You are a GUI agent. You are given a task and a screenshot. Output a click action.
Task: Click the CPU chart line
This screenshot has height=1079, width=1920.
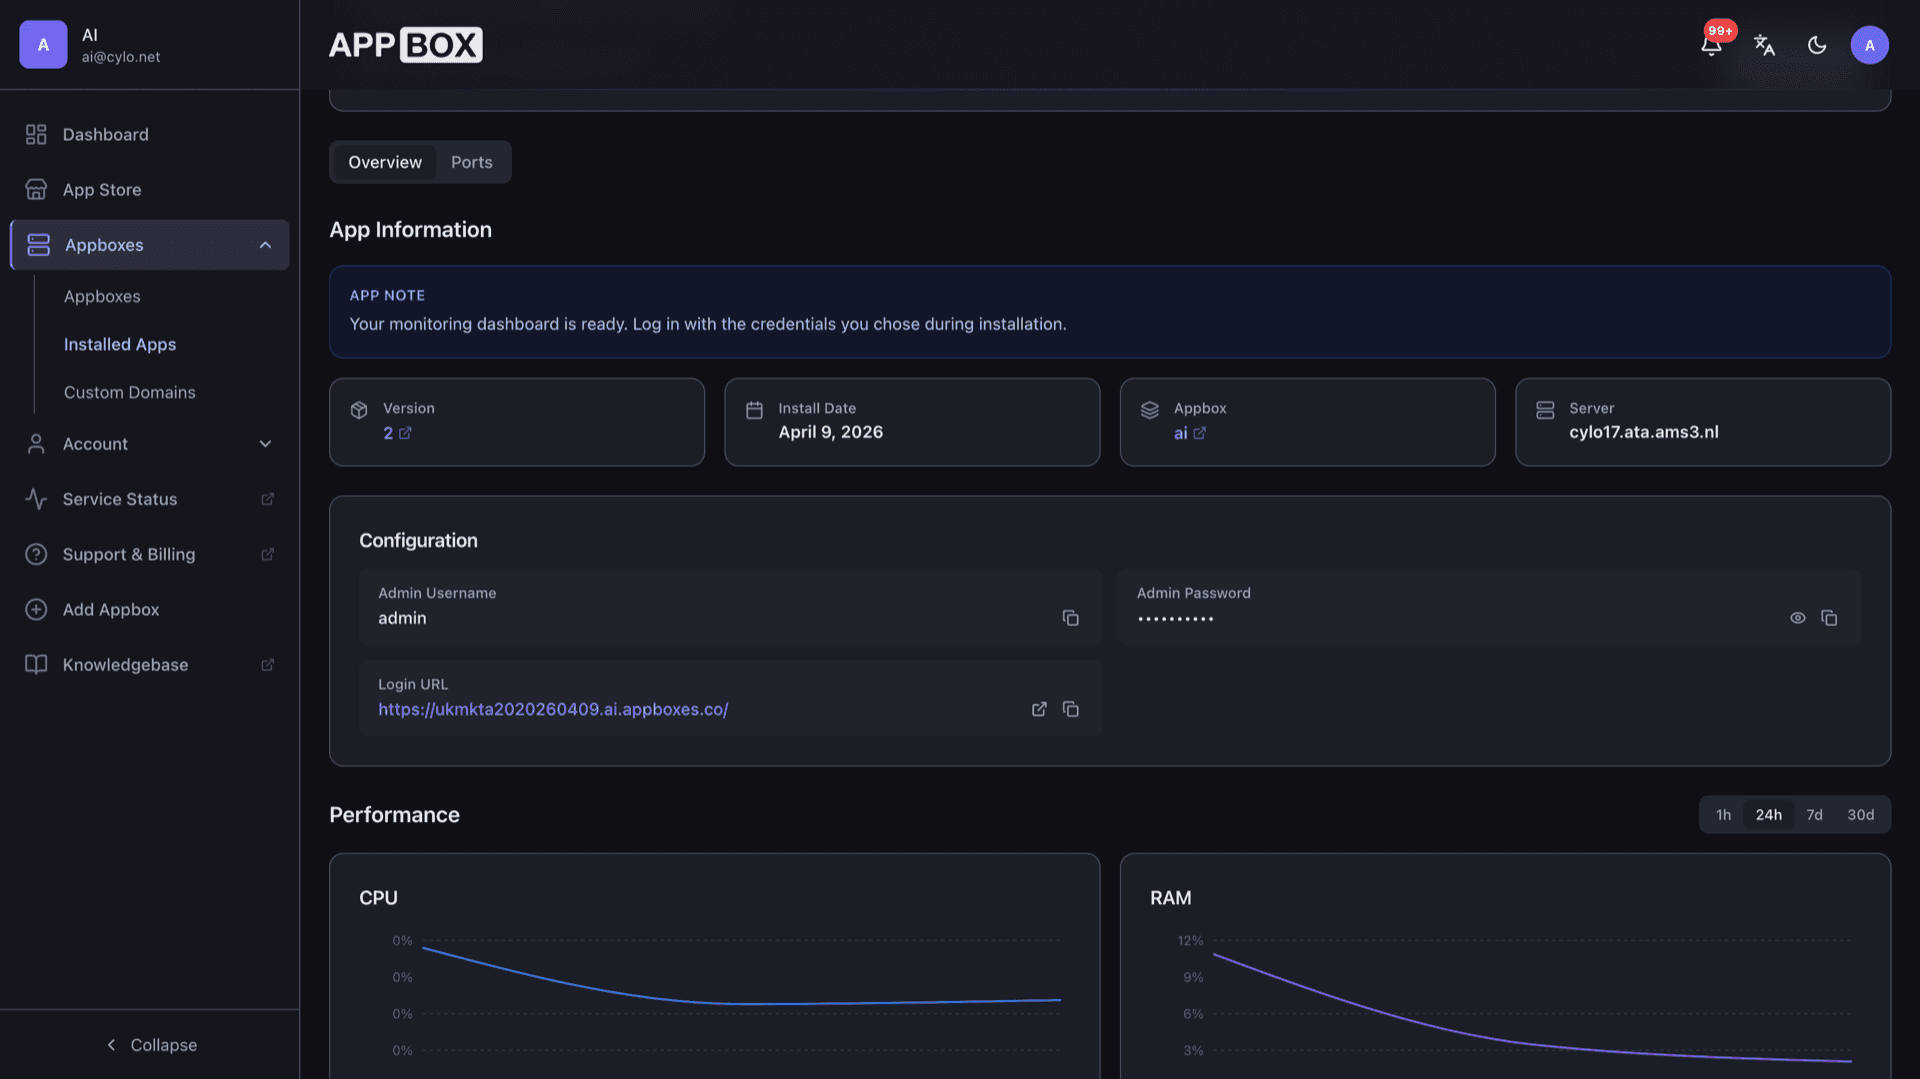click(741, 1003)
